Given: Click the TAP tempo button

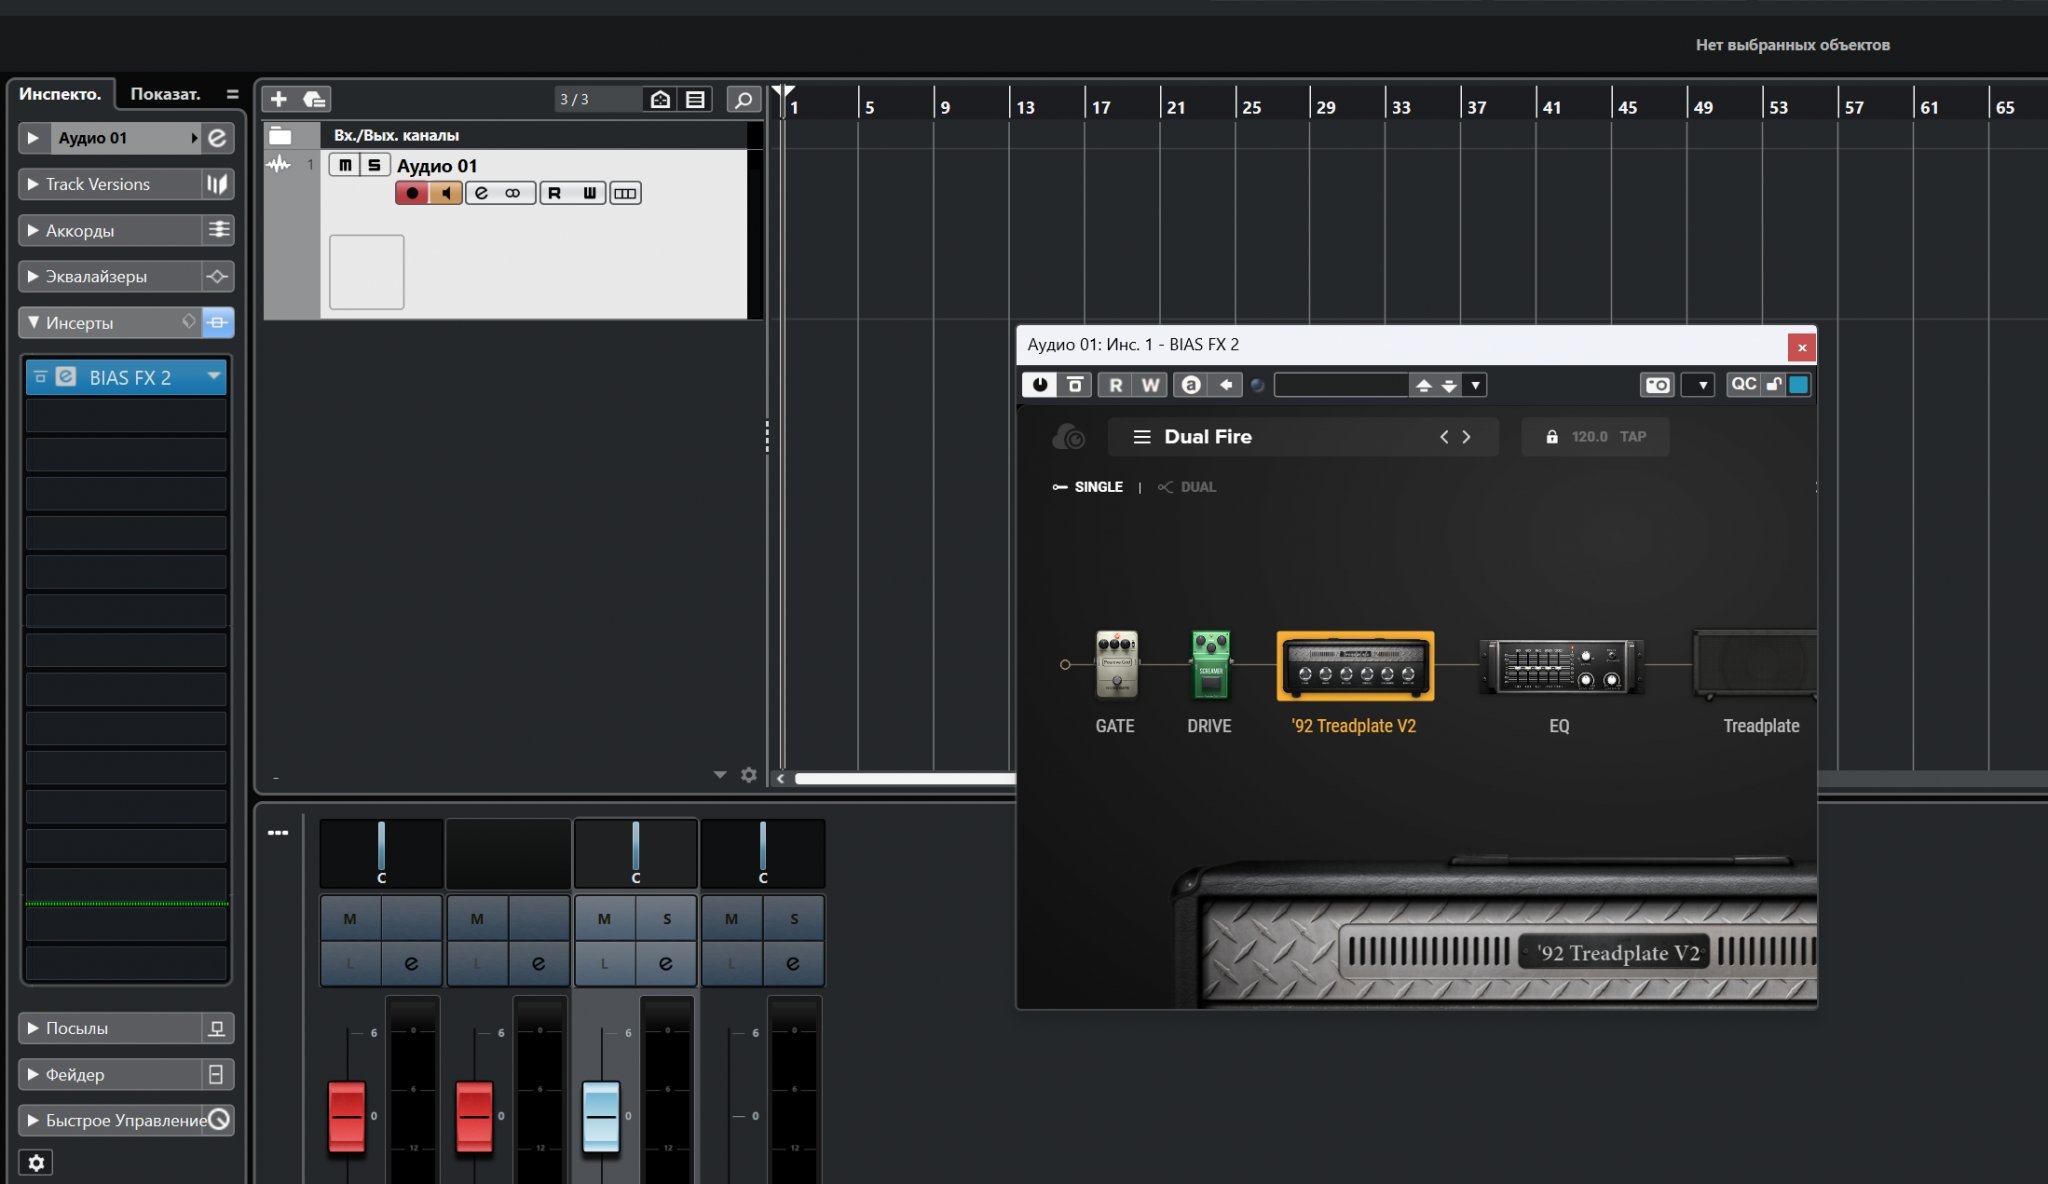Looking at the screenshot, I should pos(1633,437).
